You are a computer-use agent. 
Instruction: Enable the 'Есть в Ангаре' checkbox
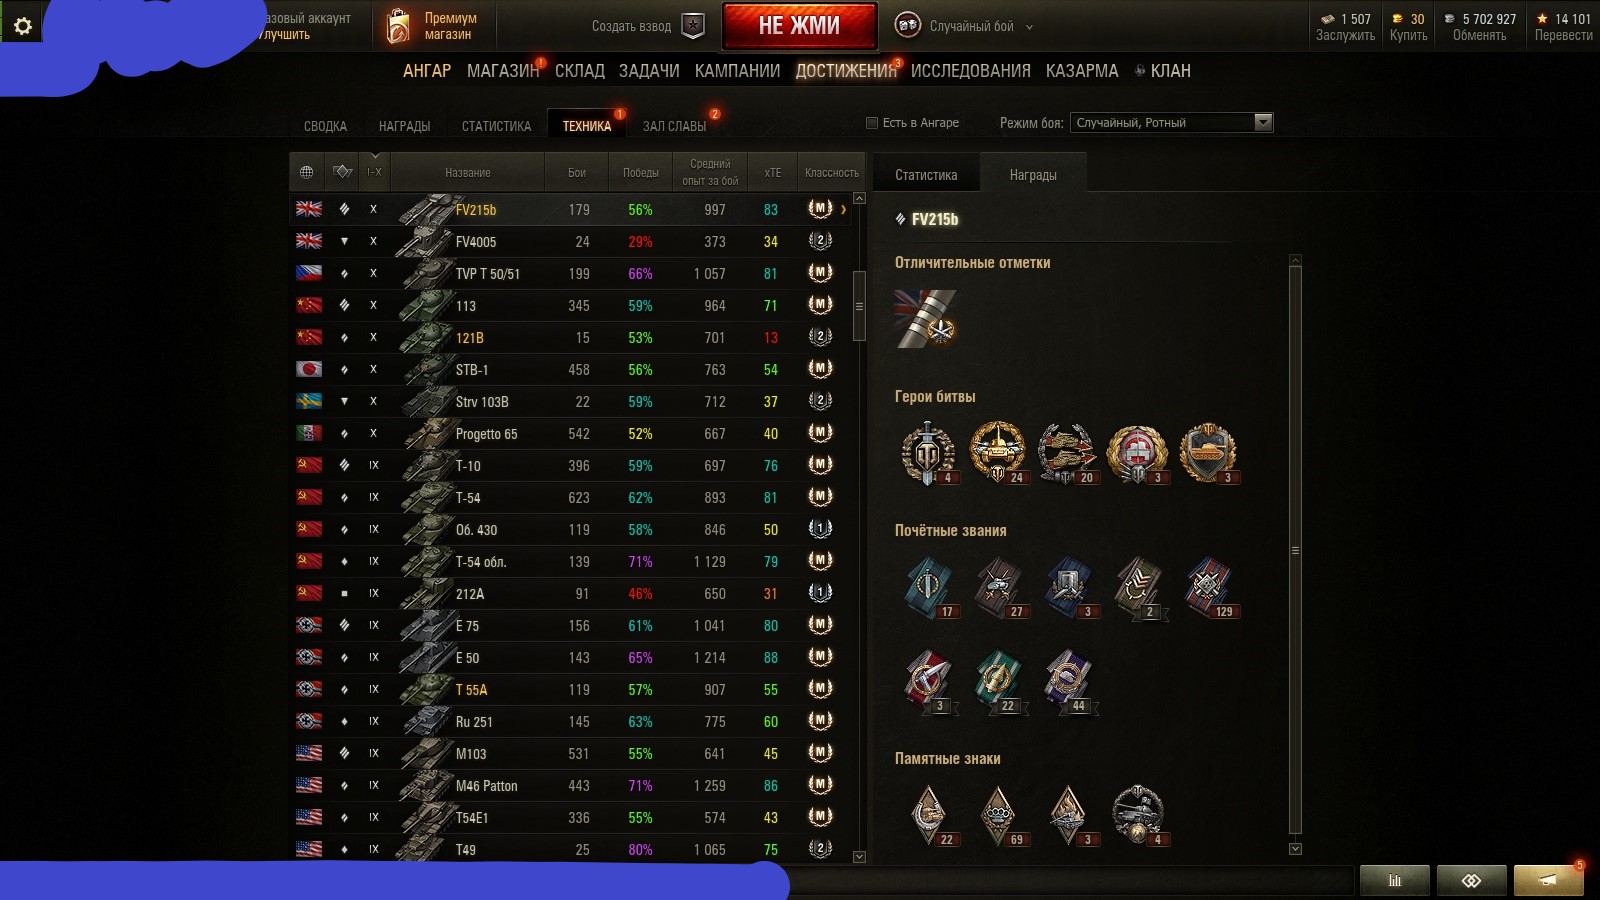pos(872,123)
